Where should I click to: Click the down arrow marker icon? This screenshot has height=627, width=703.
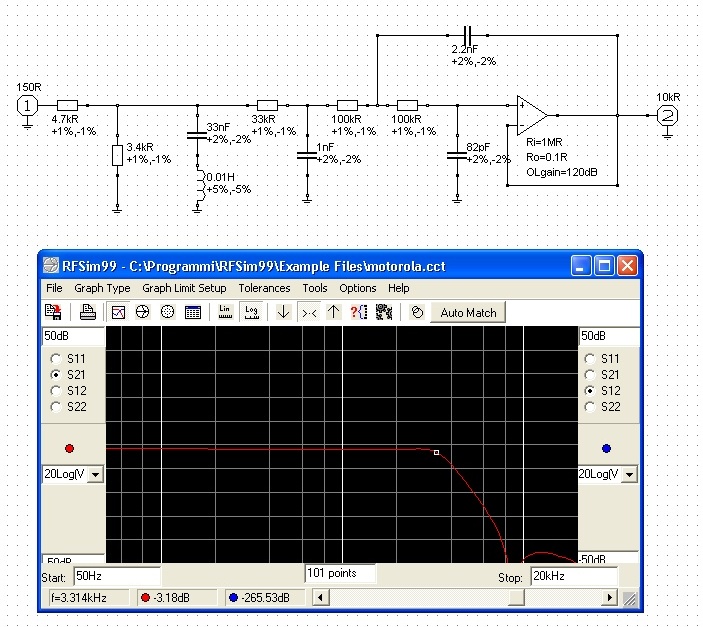284,312
